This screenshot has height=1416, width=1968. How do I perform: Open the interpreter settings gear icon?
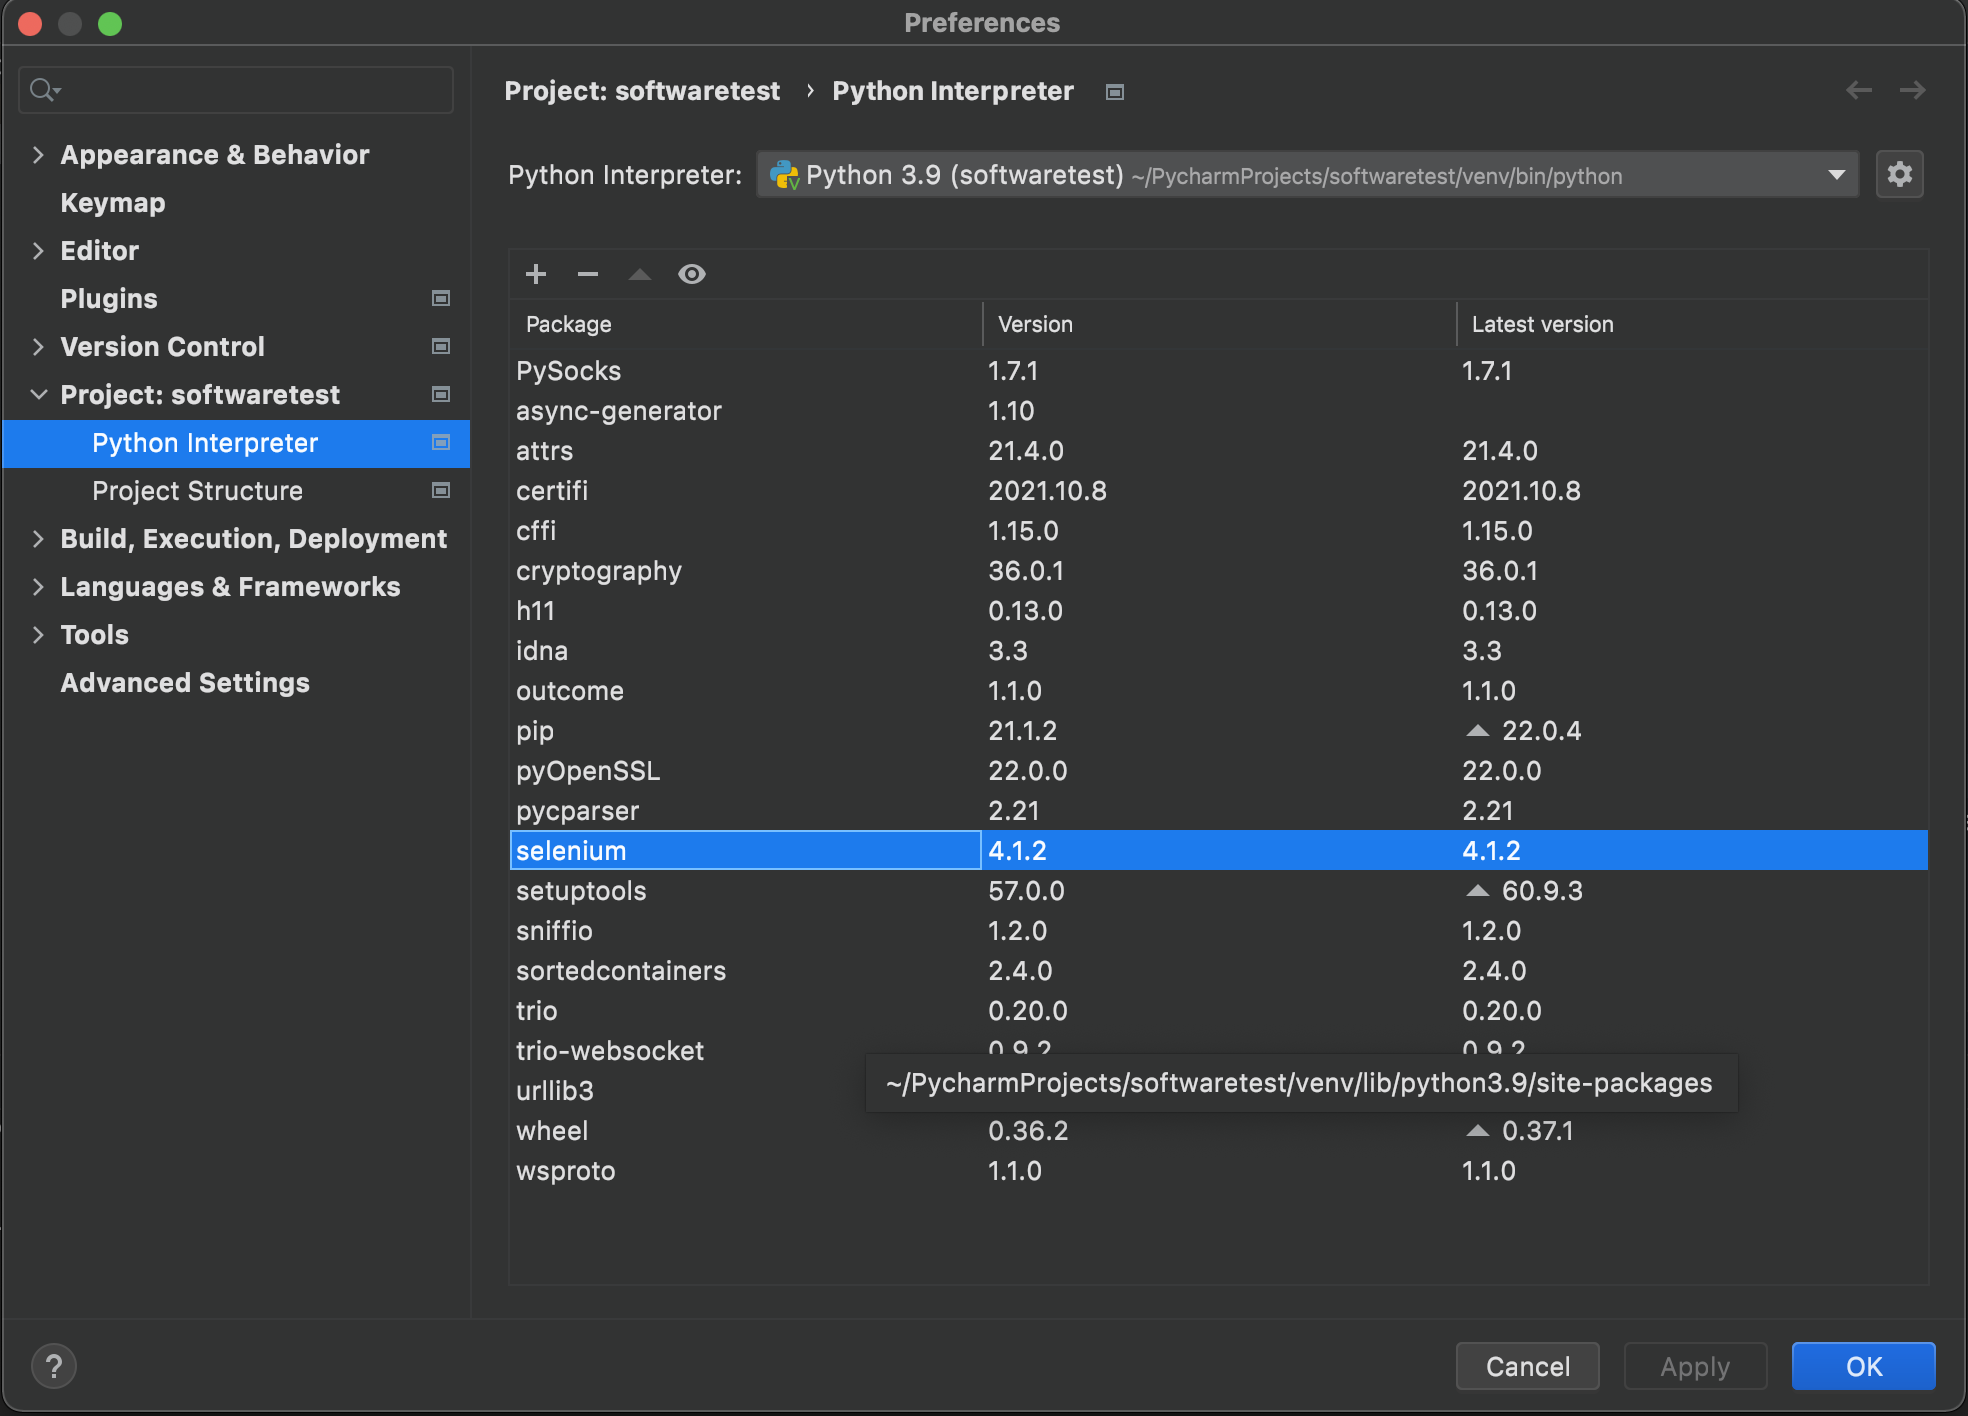tap(1899, 175)
